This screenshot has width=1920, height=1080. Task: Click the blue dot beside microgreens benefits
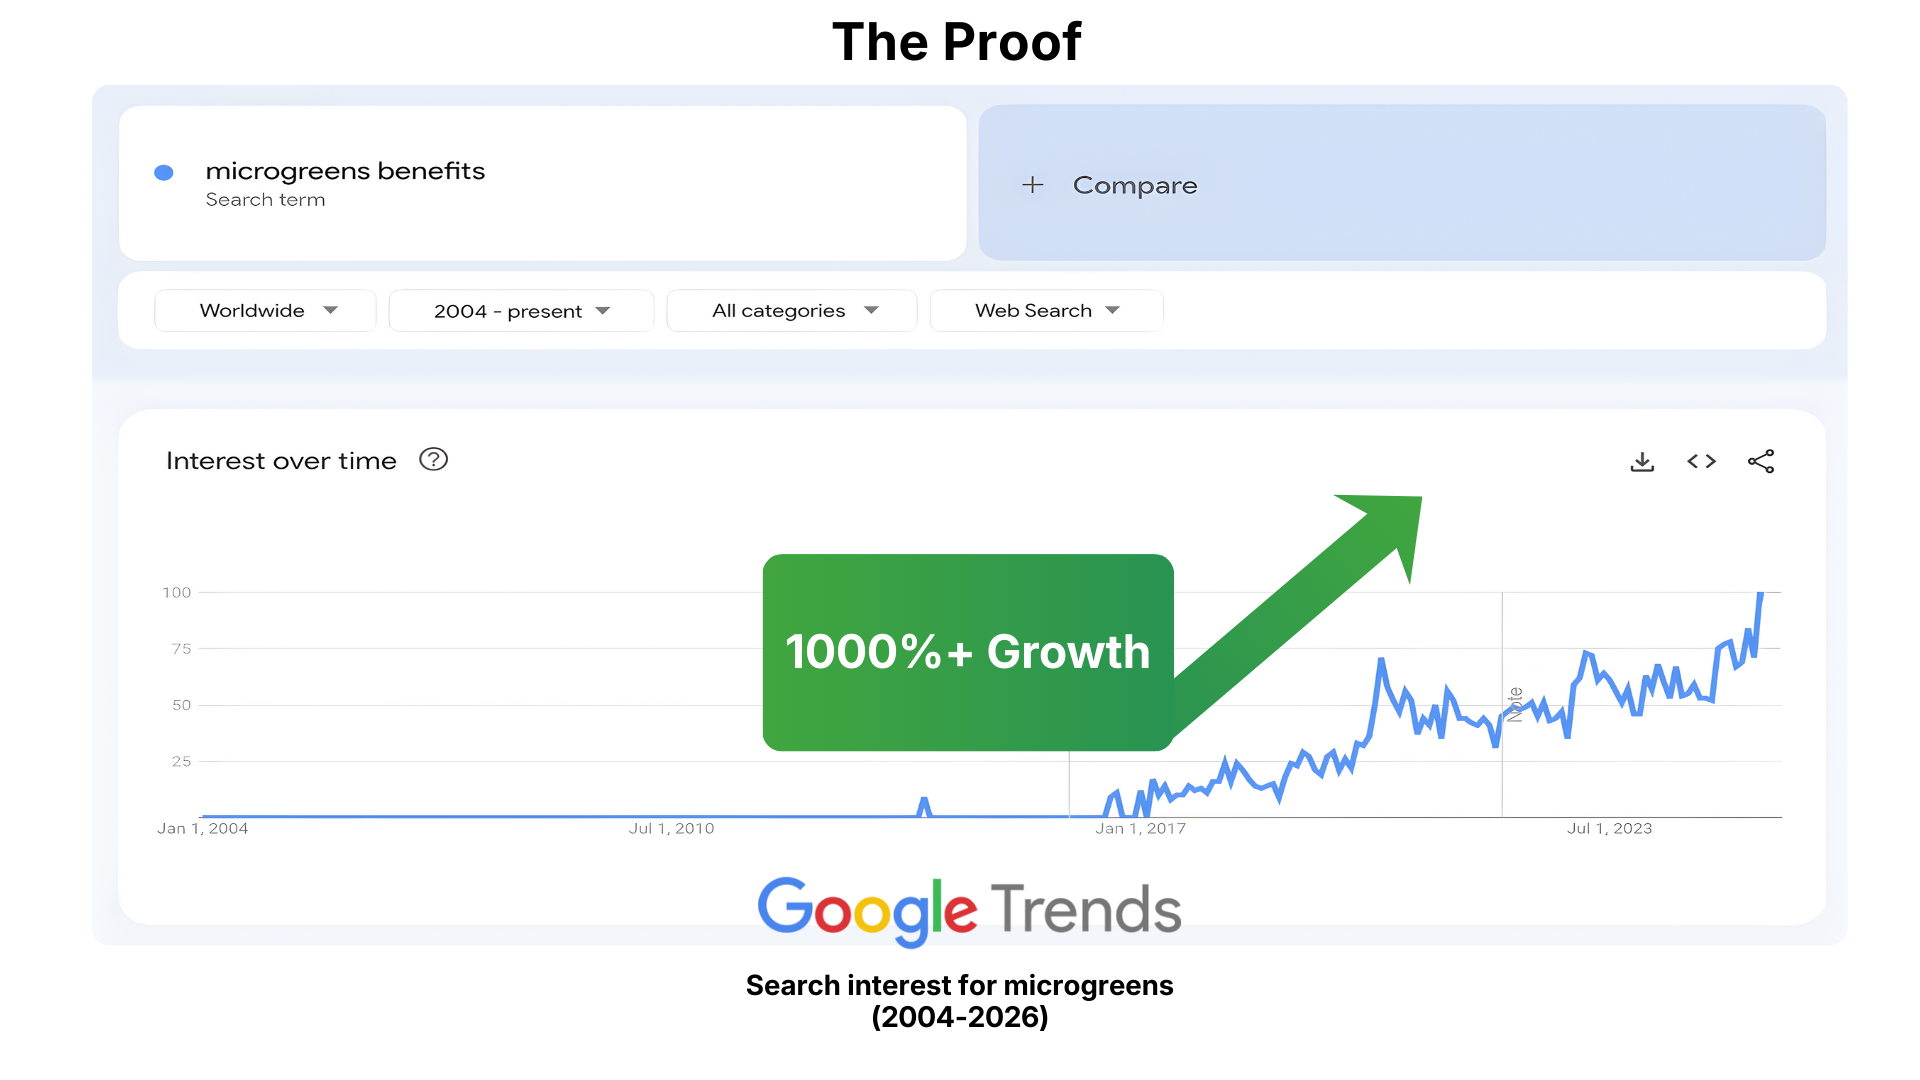tap(164, 172)
